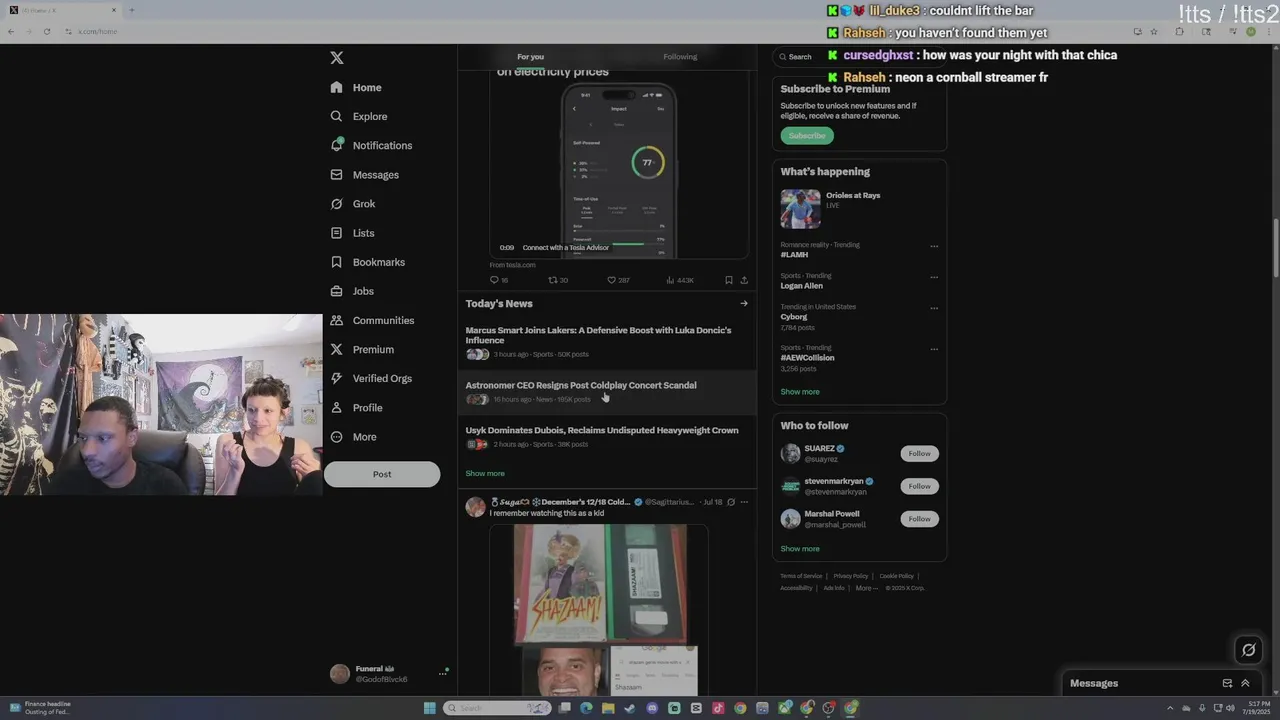
Task: Click Show more under Today's News
Action: tap(485, 473)
